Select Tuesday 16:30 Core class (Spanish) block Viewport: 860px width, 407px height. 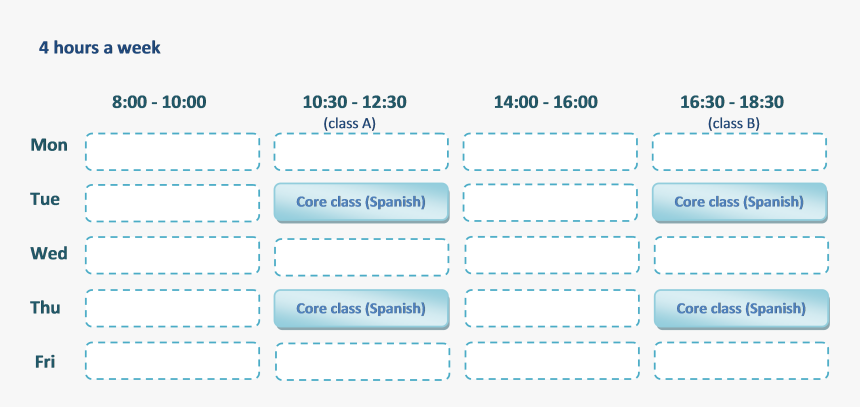(x=739, y=202)
